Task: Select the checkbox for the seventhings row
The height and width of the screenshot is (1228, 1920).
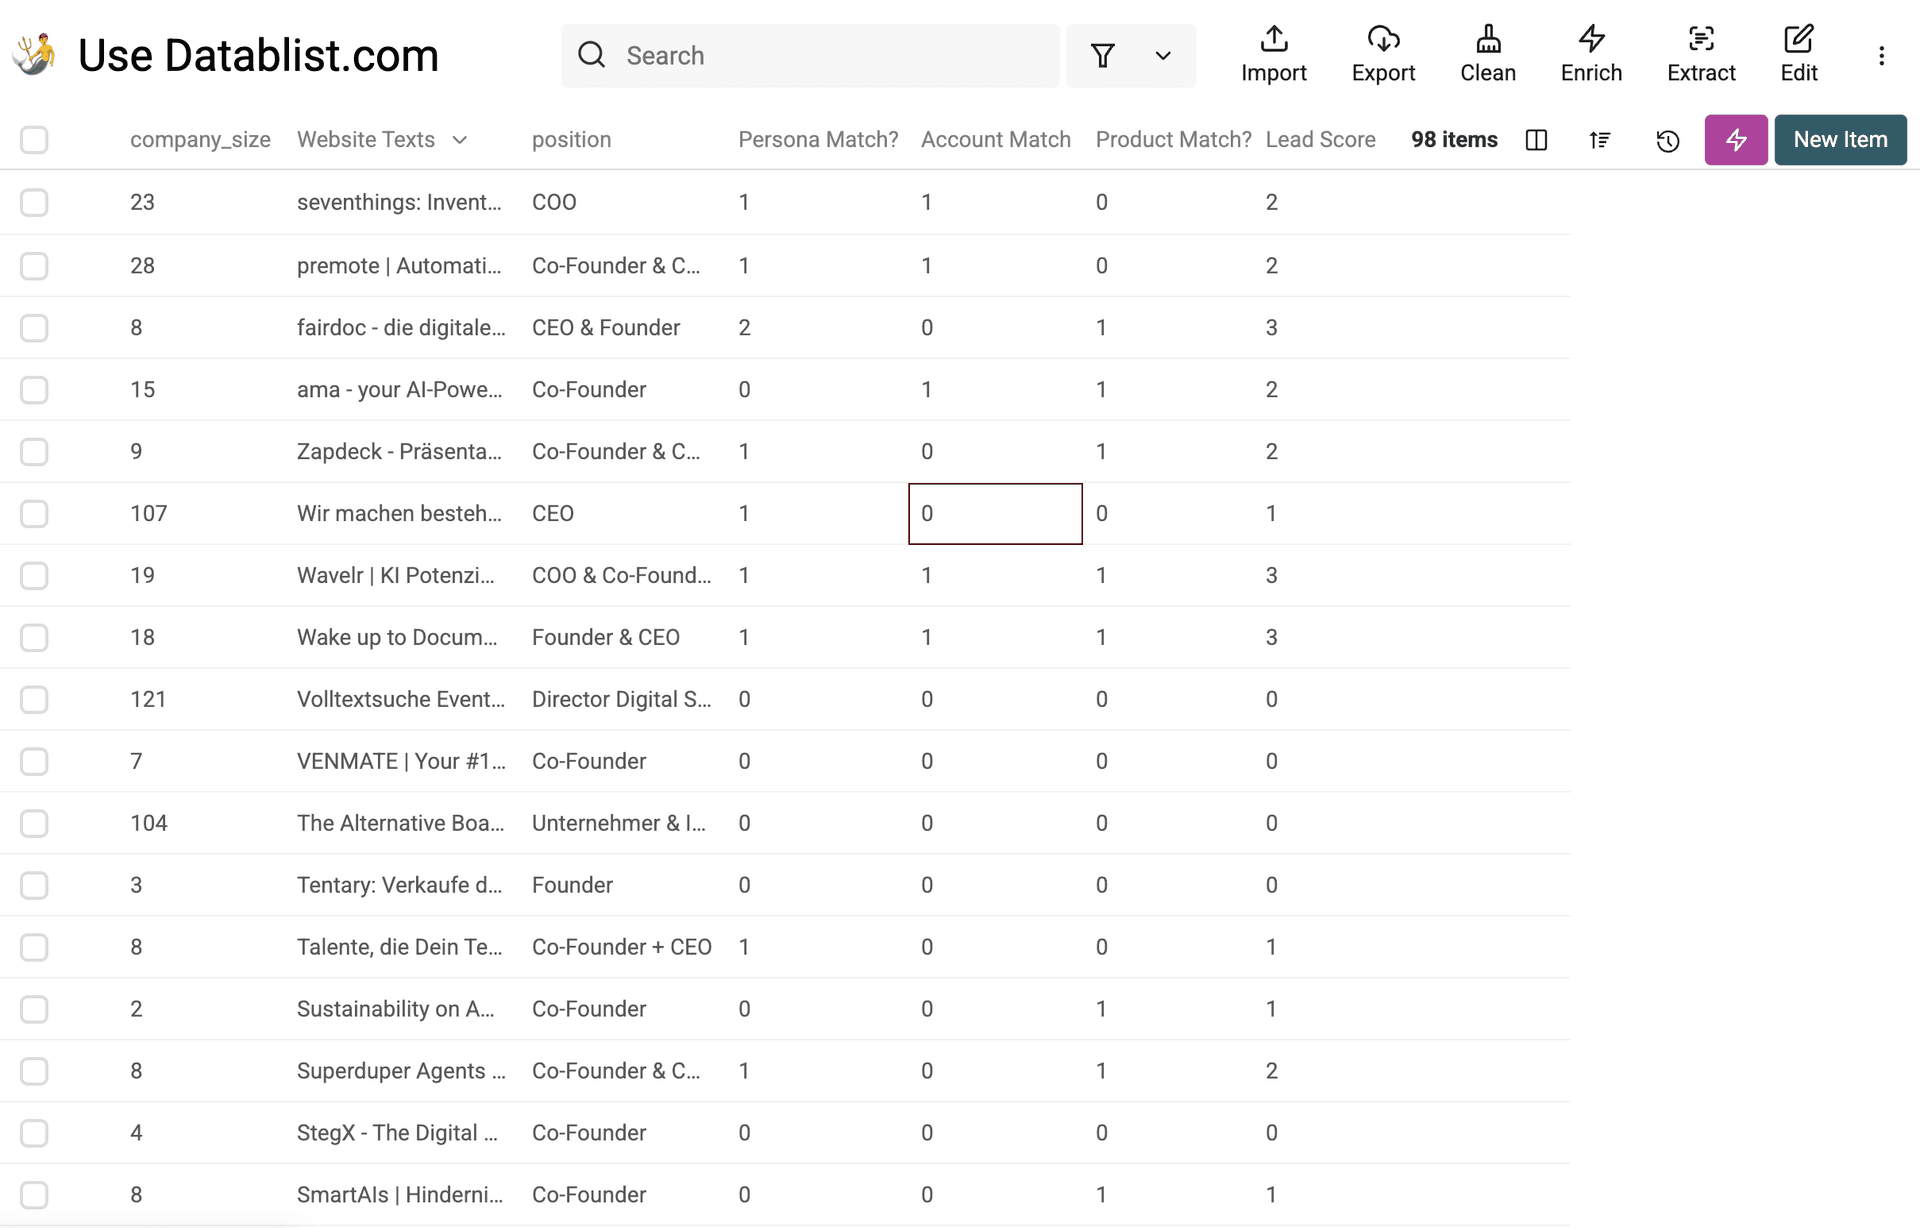Action: tap(34, 202)
